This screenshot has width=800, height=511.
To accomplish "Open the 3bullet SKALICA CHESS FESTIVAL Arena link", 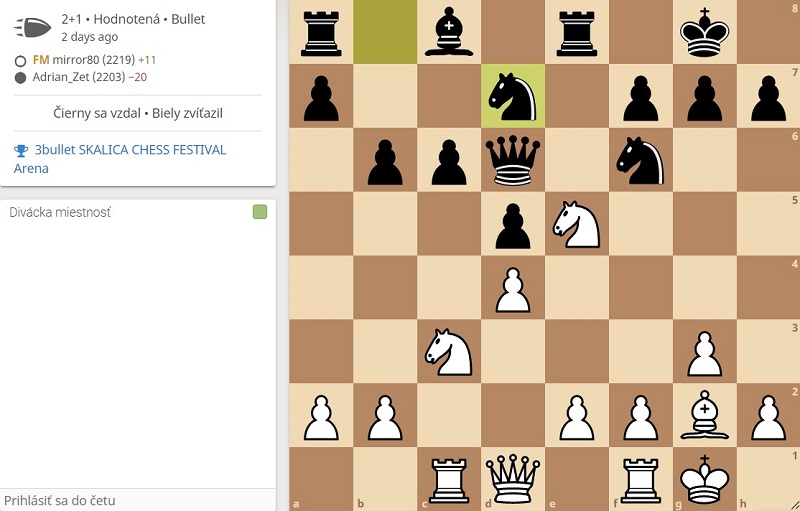I will coord(120,159).
